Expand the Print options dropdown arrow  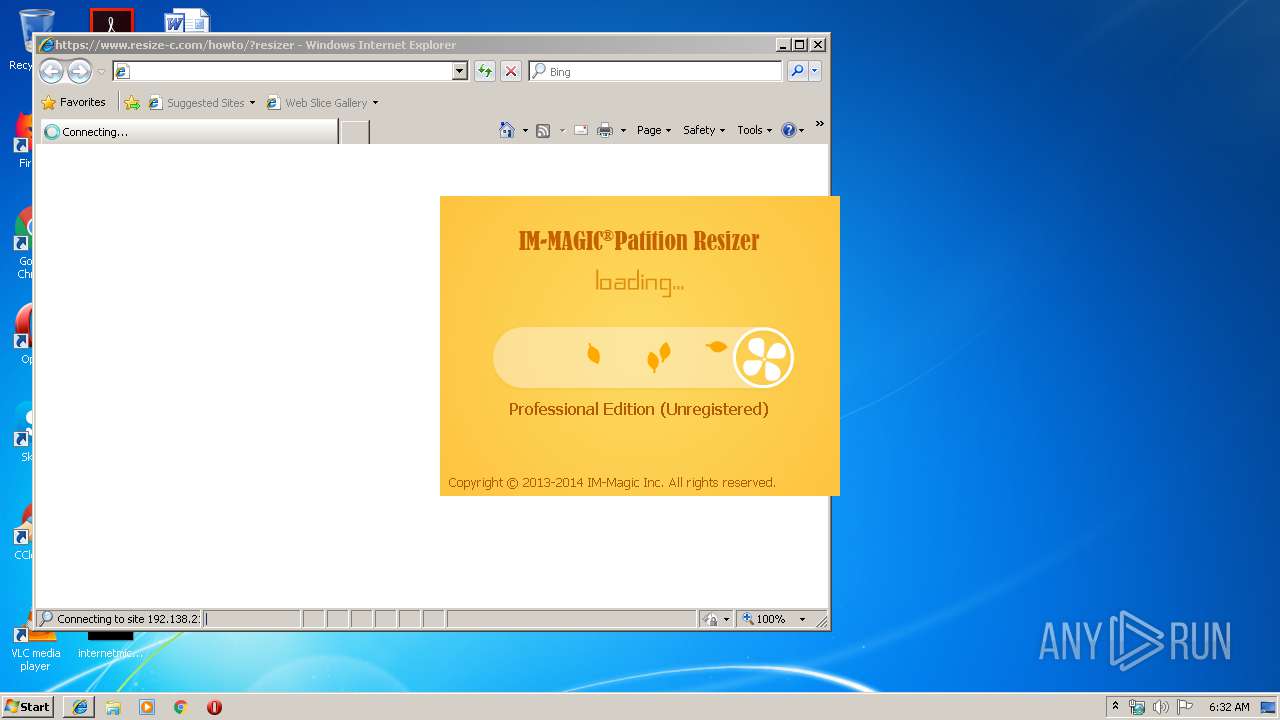pyautogui.click(x=623, y=130)
